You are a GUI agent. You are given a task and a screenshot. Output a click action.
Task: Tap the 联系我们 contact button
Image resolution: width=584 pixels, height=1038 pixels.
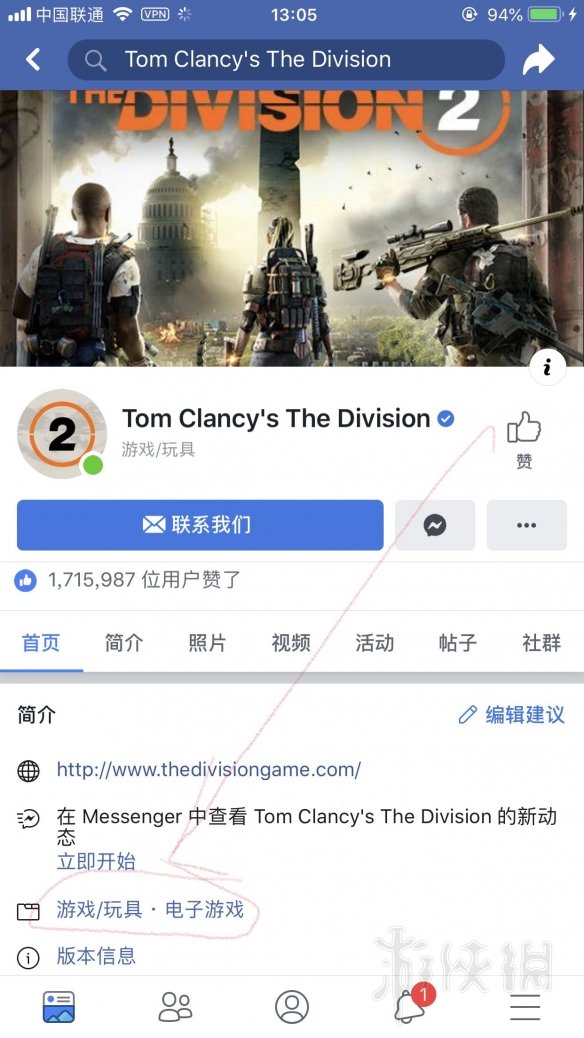coord(200,525)
